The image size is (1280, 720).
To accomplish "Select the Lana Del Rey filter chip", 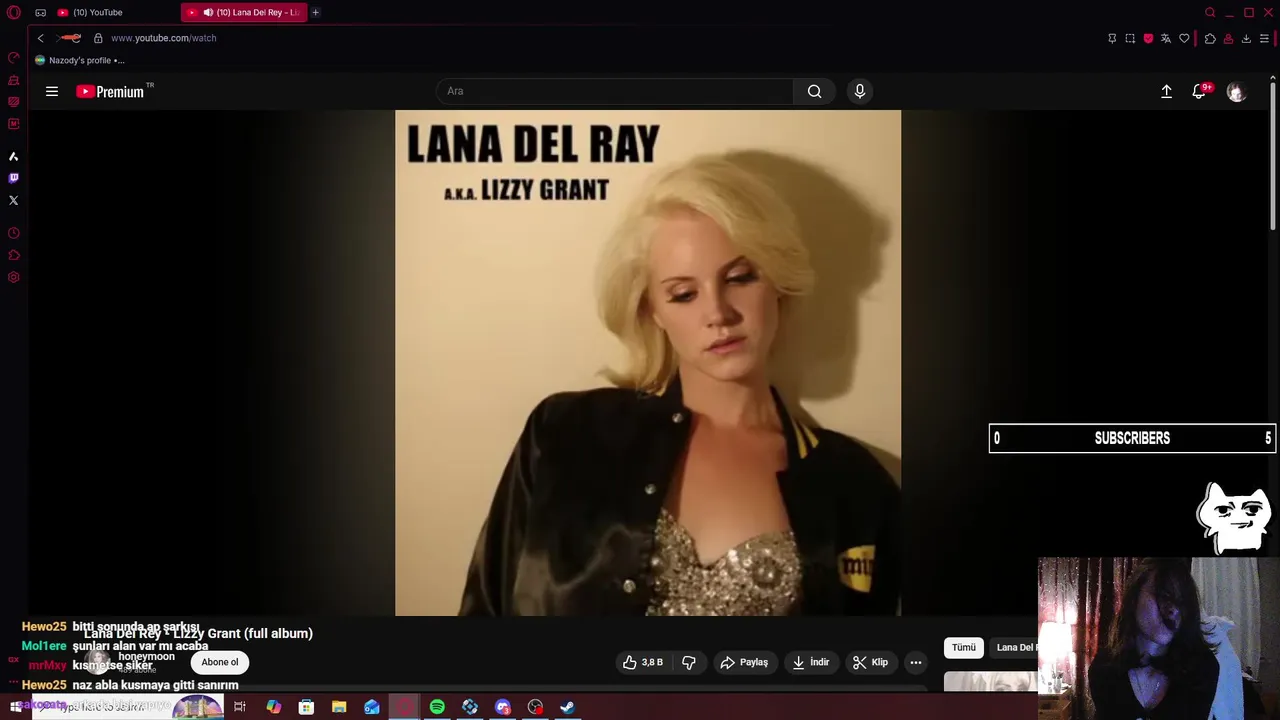I will [x=1014, y=647].
